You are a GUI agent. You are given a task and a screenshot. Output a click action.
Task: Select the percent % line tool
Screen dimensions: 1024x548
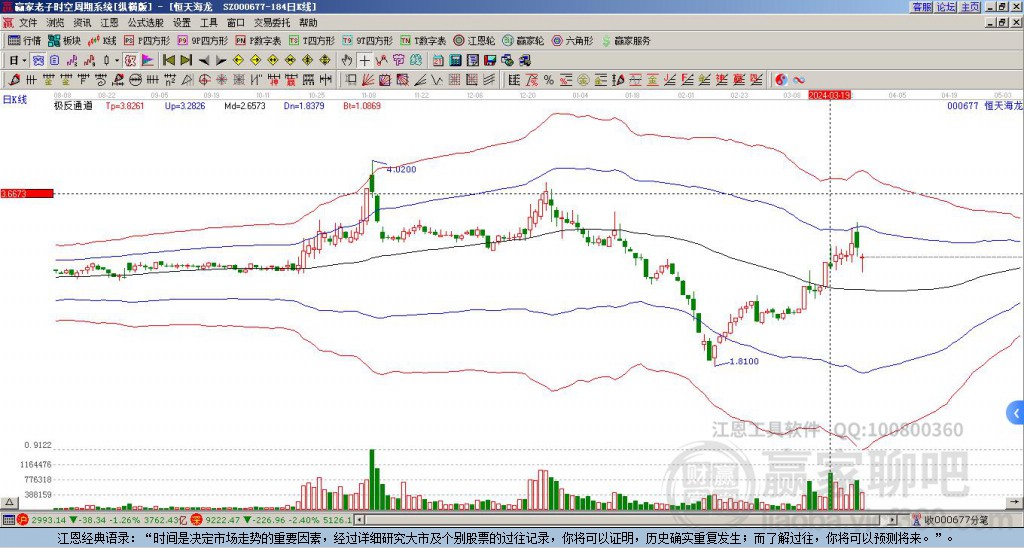(549, 80)
